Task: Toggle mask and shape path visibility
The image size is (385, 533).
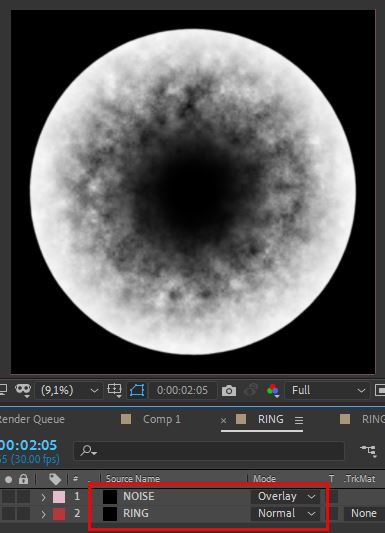Action: click(137, 390)
